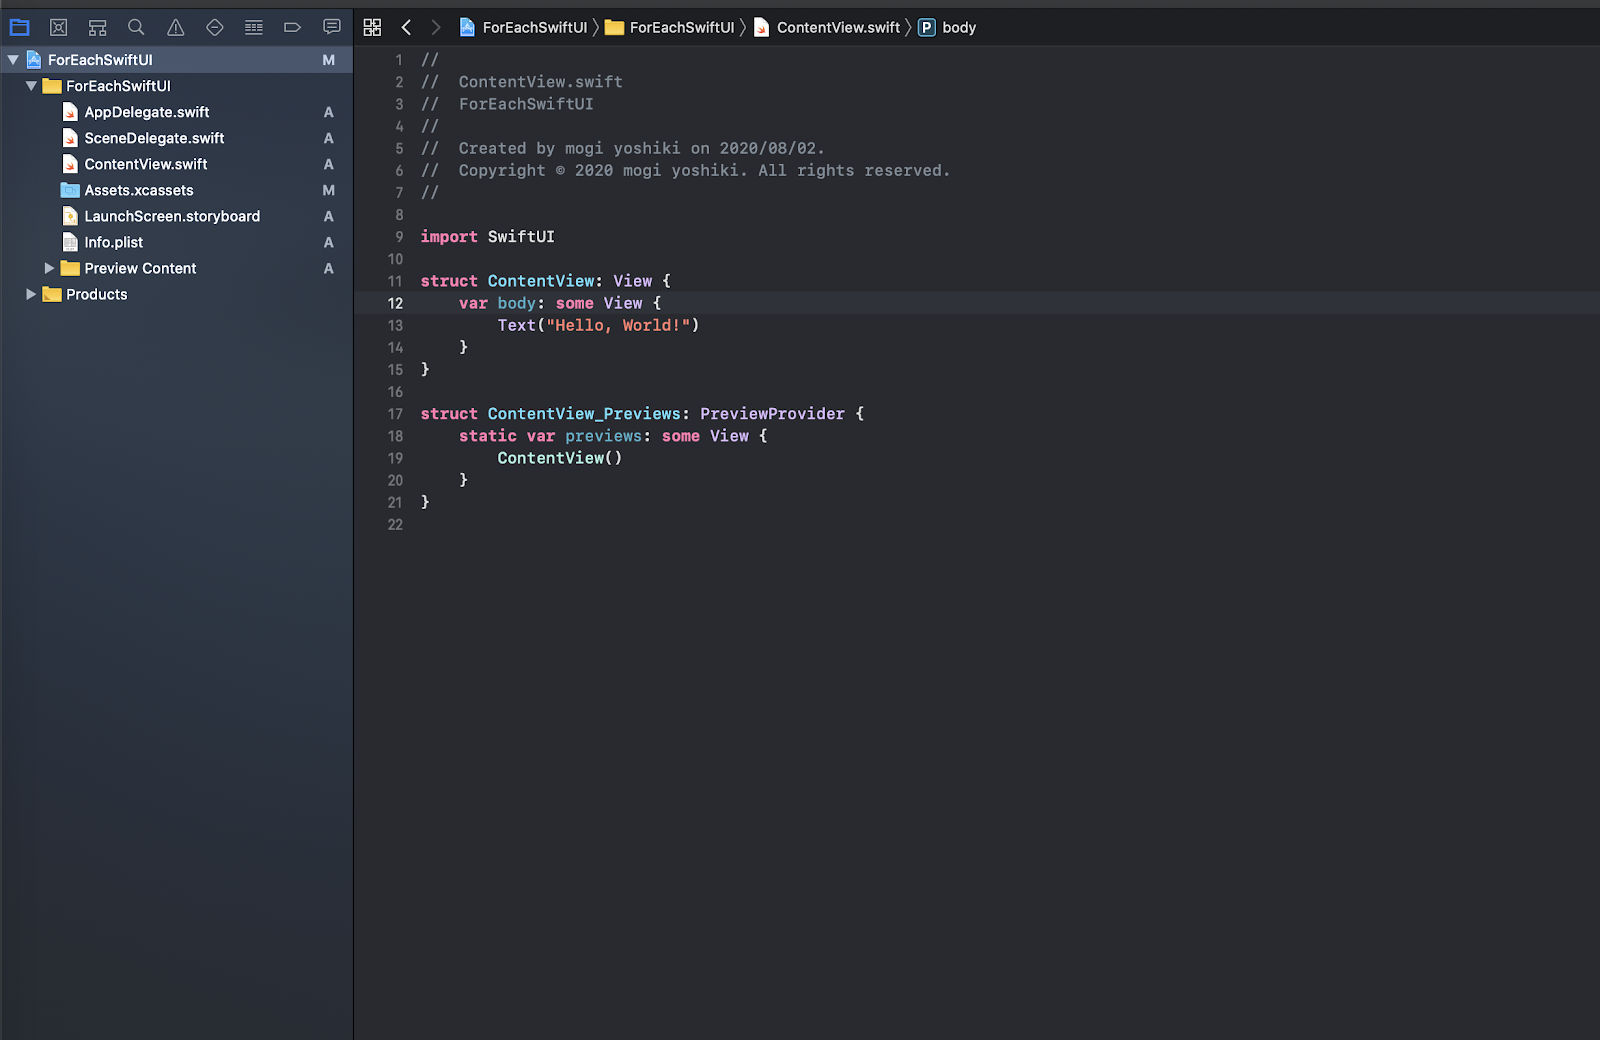The width and height of the screenshot is (1600, 1040).
Task: Click line number 12 in gutter
Action: (x=395, y=303)
